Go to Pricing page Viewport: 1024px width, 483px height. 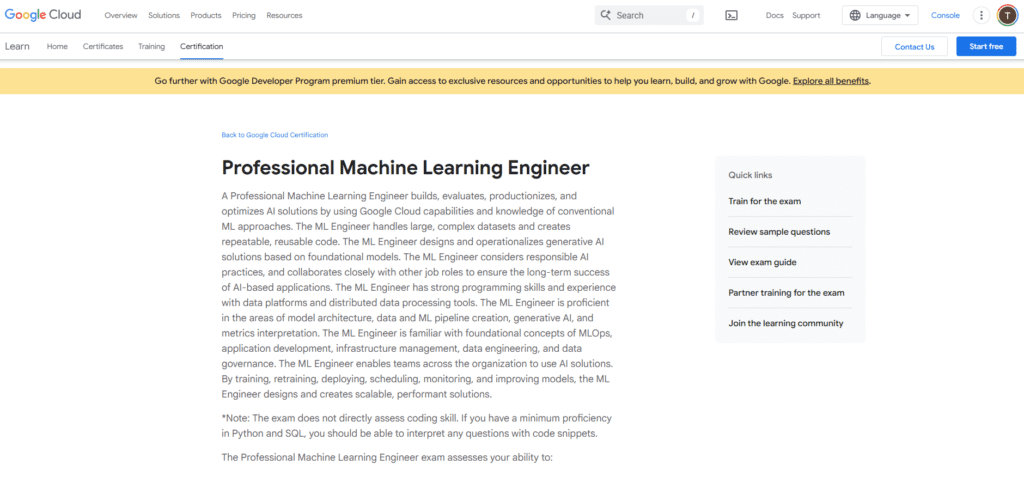pos(244,16)
